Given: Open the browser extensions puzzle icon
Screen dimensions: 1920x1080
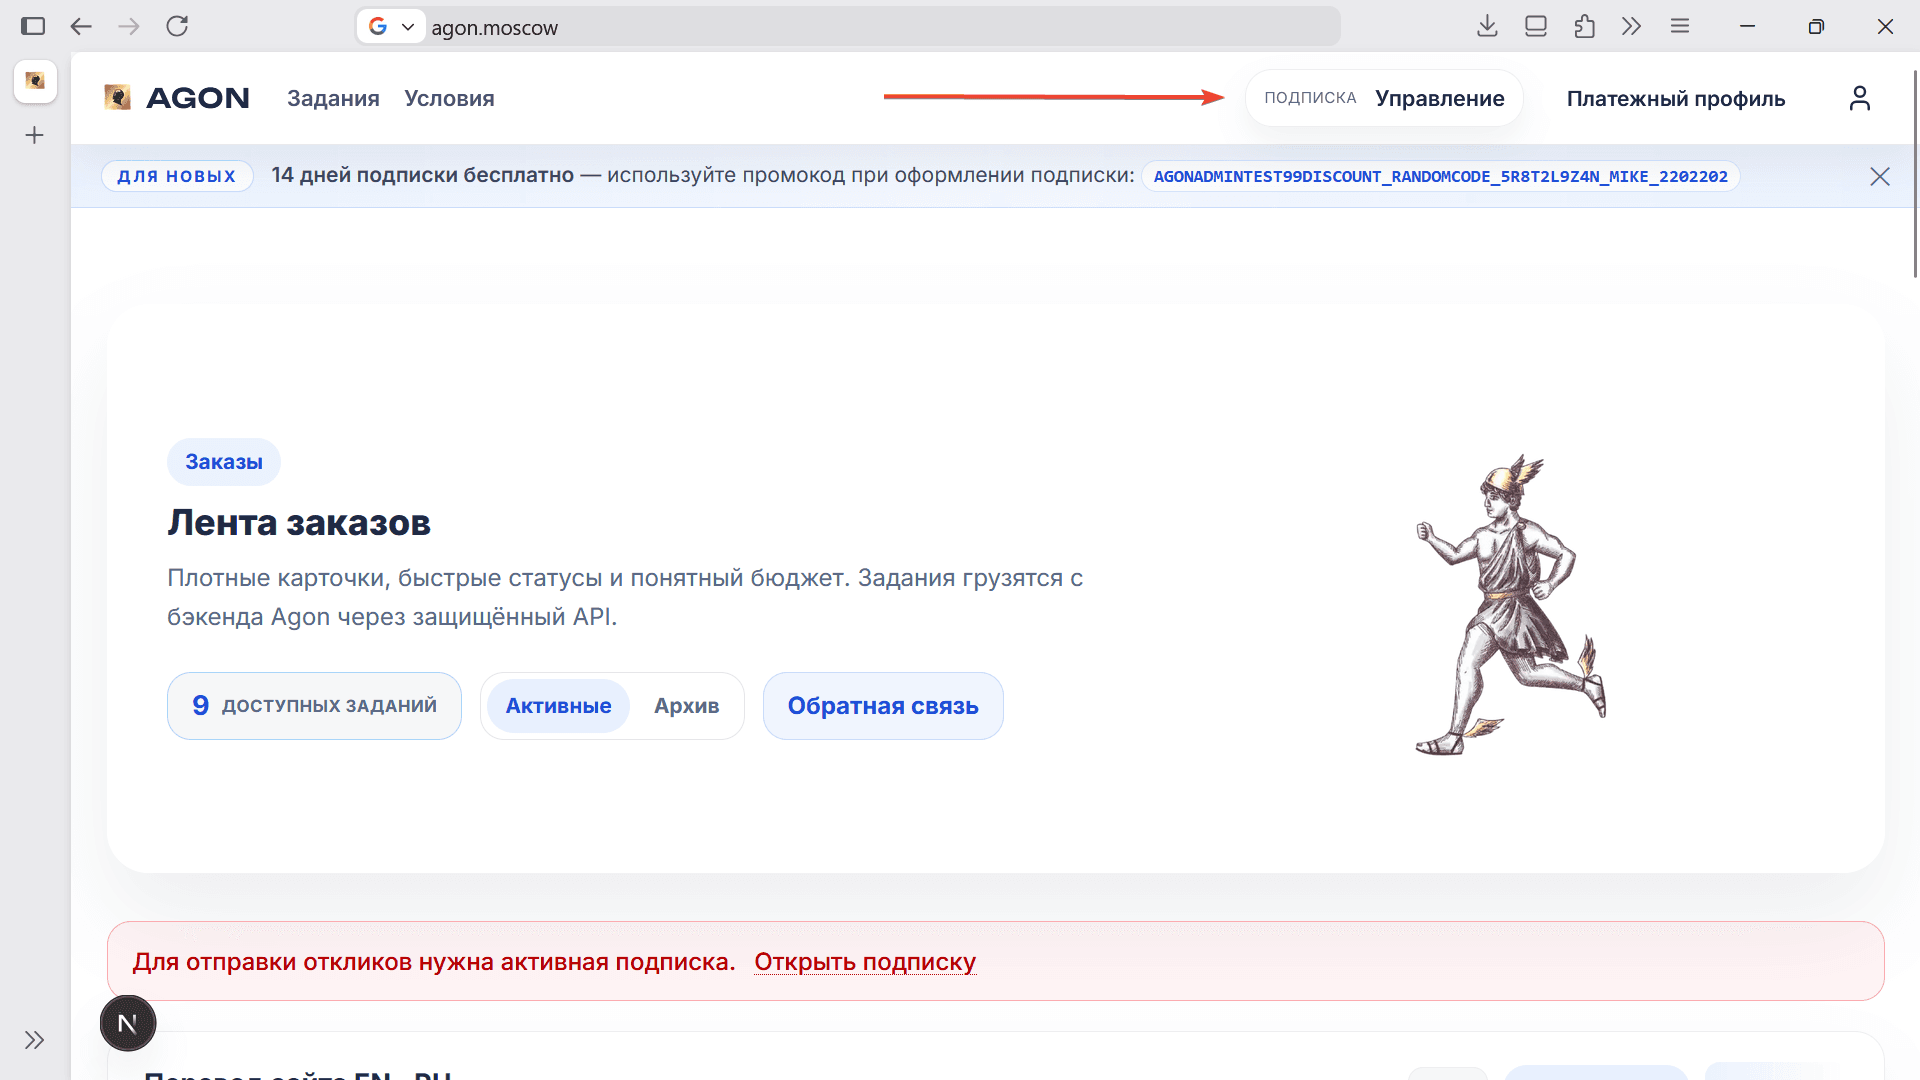Looking at the screenshot, I should pos(1584,27).
